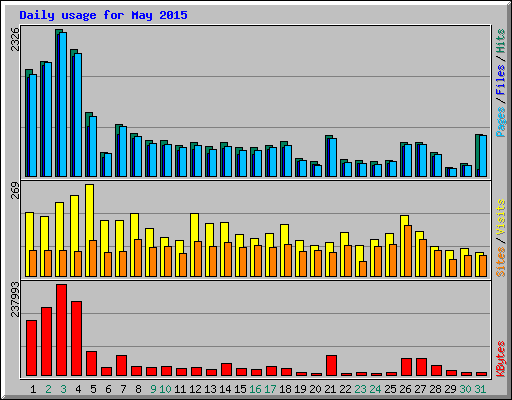Image resolution: width=512 pixels, height=400 pixels.
Task: Click day 13 on the x-axis
Action: tap(210, 389)
